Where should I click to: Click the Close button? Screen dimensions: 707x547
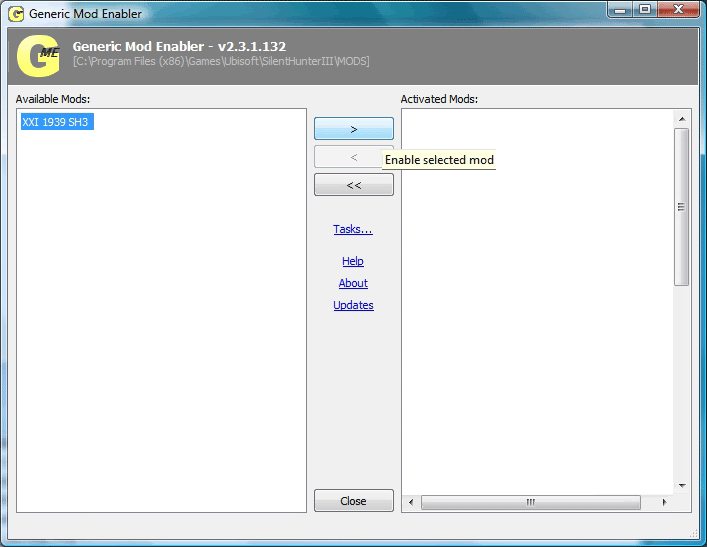354,501
